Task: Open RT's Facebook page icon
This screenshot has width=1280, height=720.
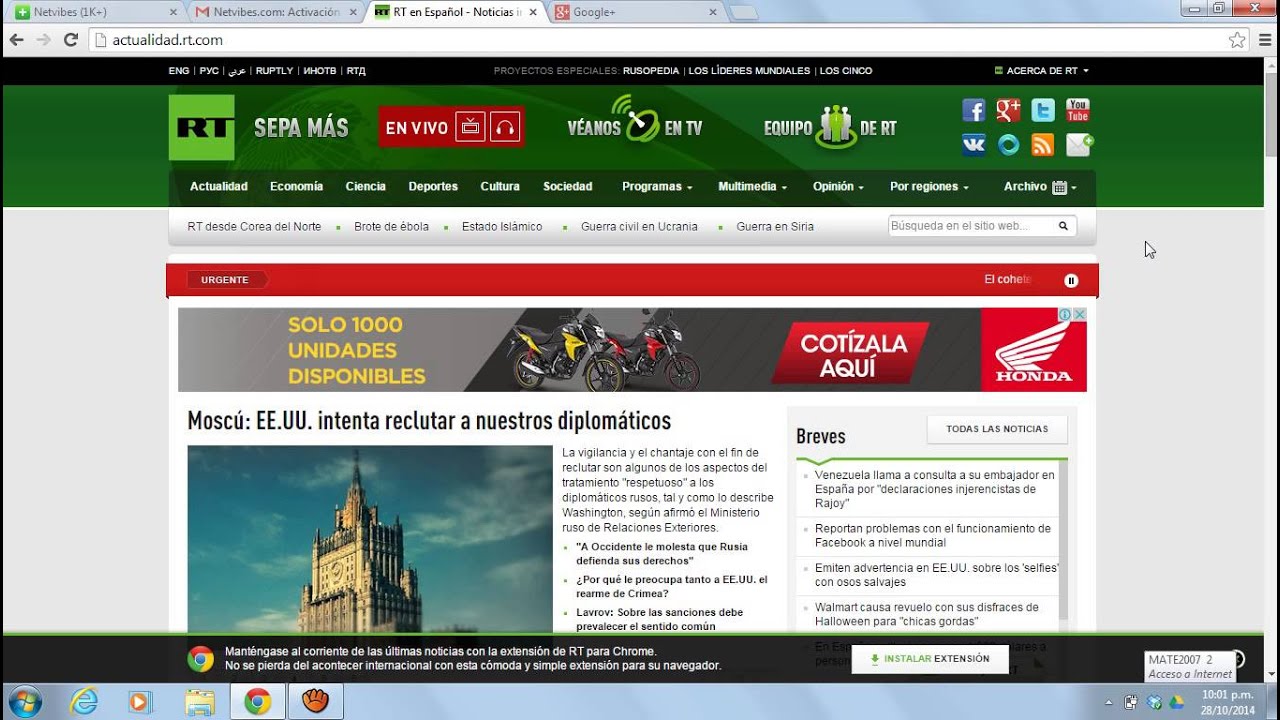Action: (973, 110)
